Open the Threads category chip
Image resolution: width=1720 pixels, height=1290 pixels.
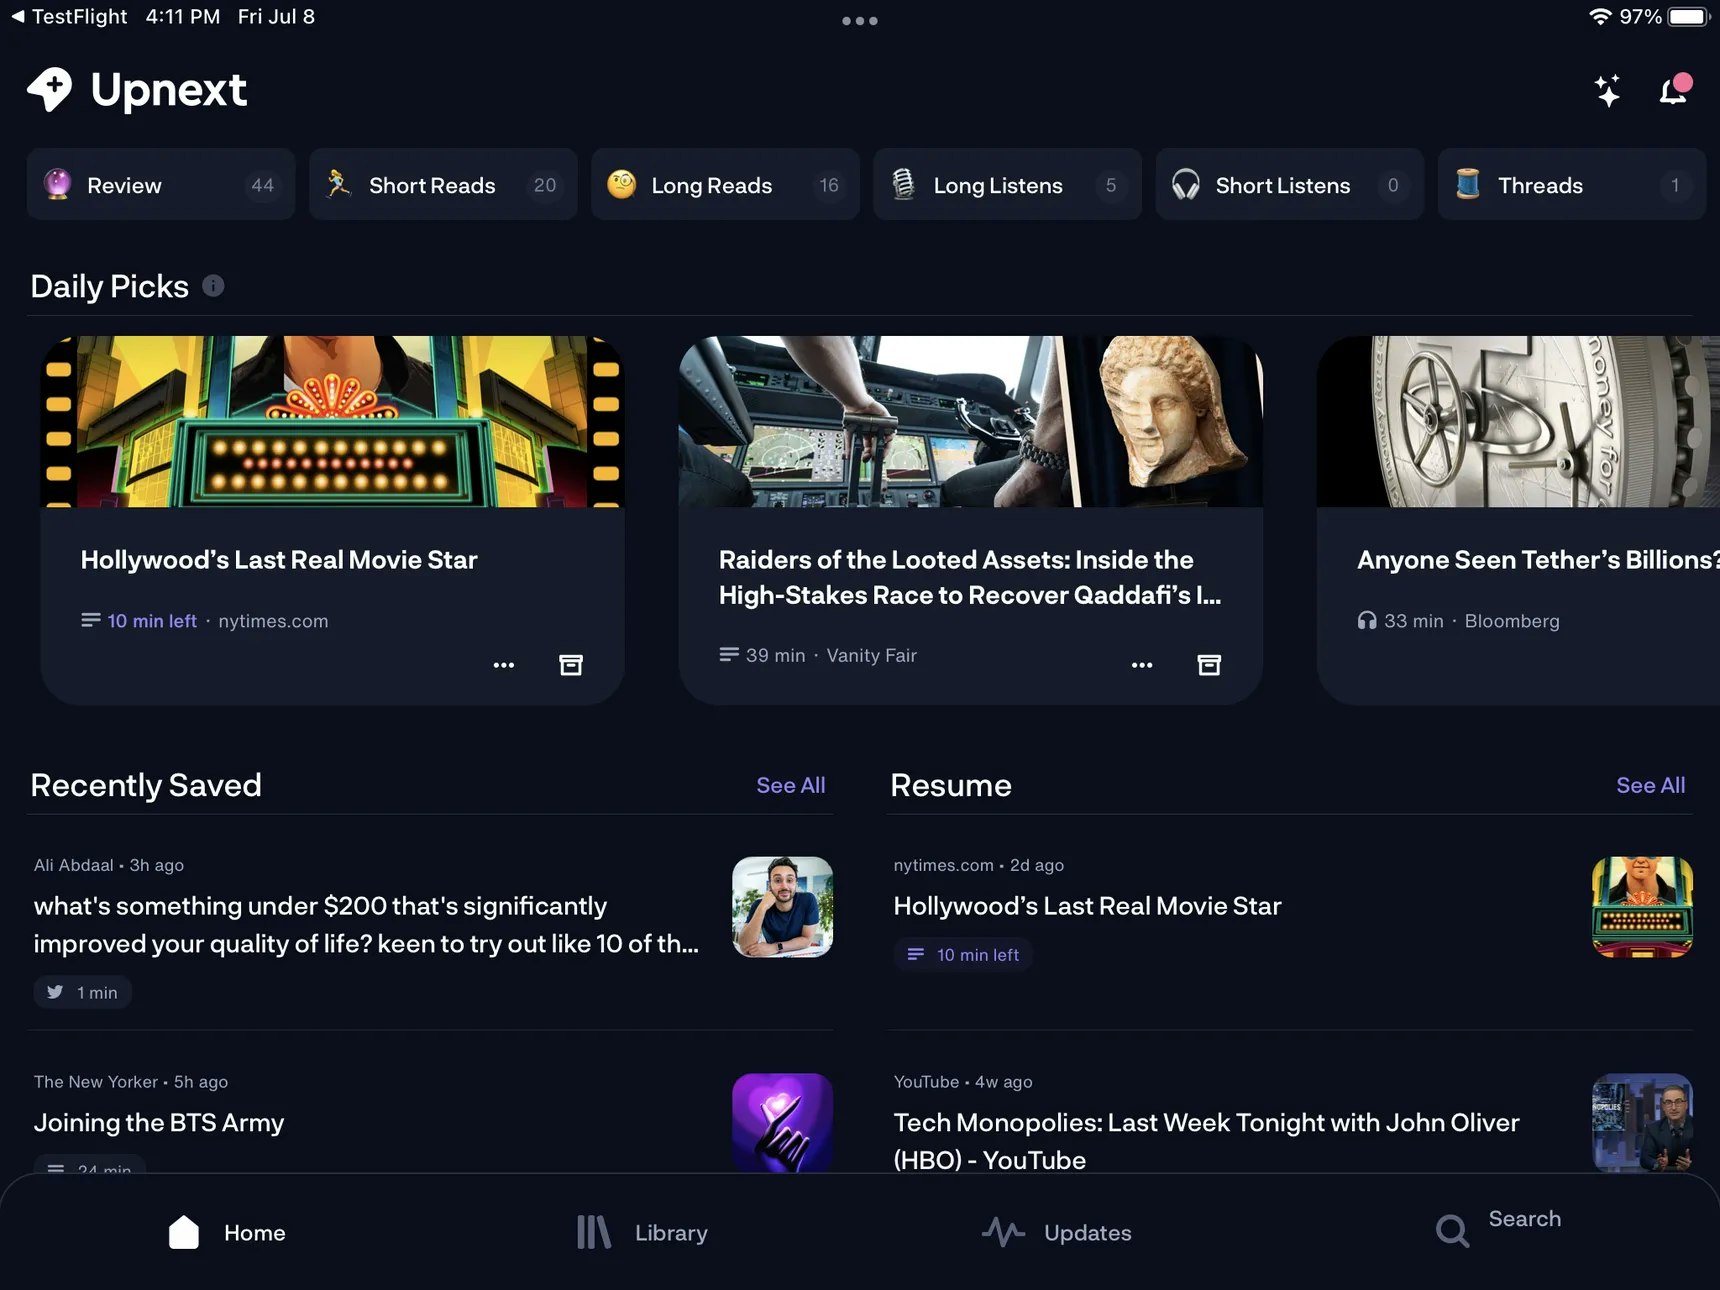[1571, 185]
